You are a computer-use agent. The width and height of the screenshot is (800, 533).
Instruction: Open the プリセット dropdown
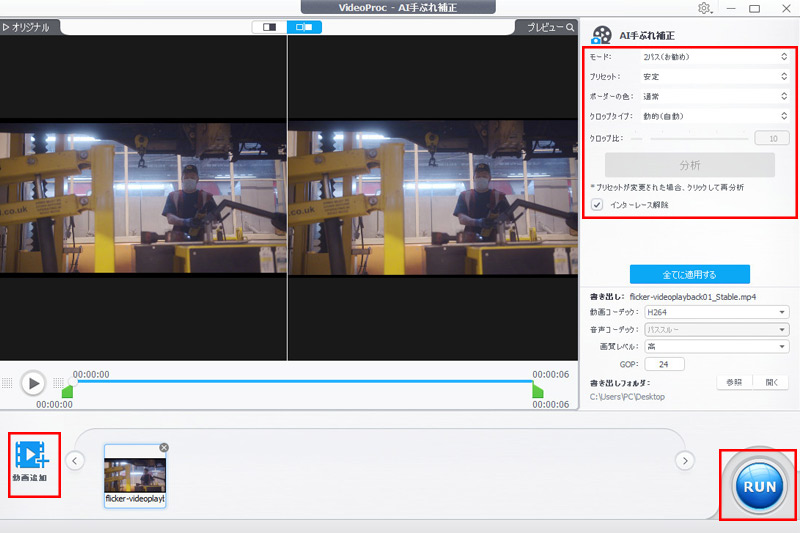coord(715,77)
